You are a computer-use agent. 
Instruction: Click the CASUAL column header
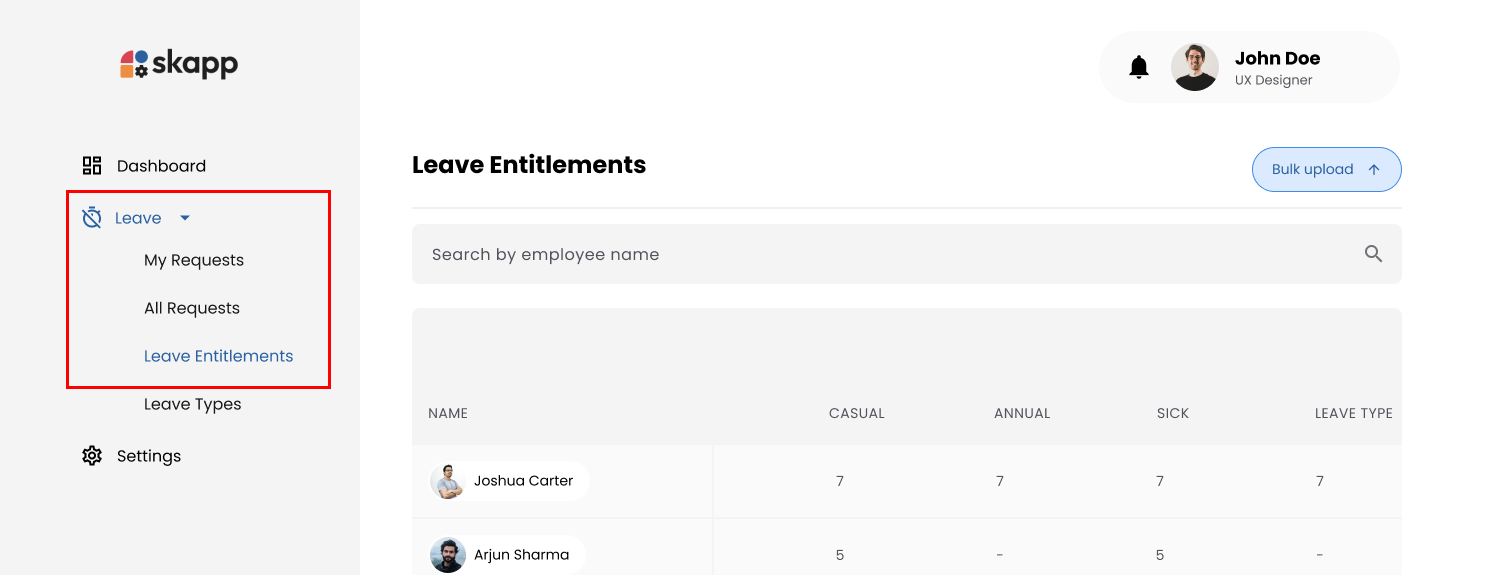[x=856, y=413]
